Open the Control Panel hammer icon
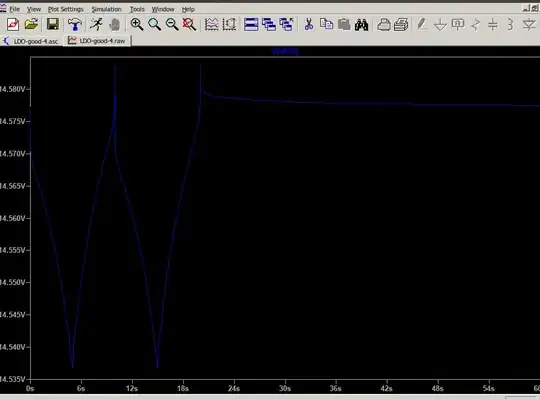The height and width of the screenshot is (399, 540). click(74, 24)
